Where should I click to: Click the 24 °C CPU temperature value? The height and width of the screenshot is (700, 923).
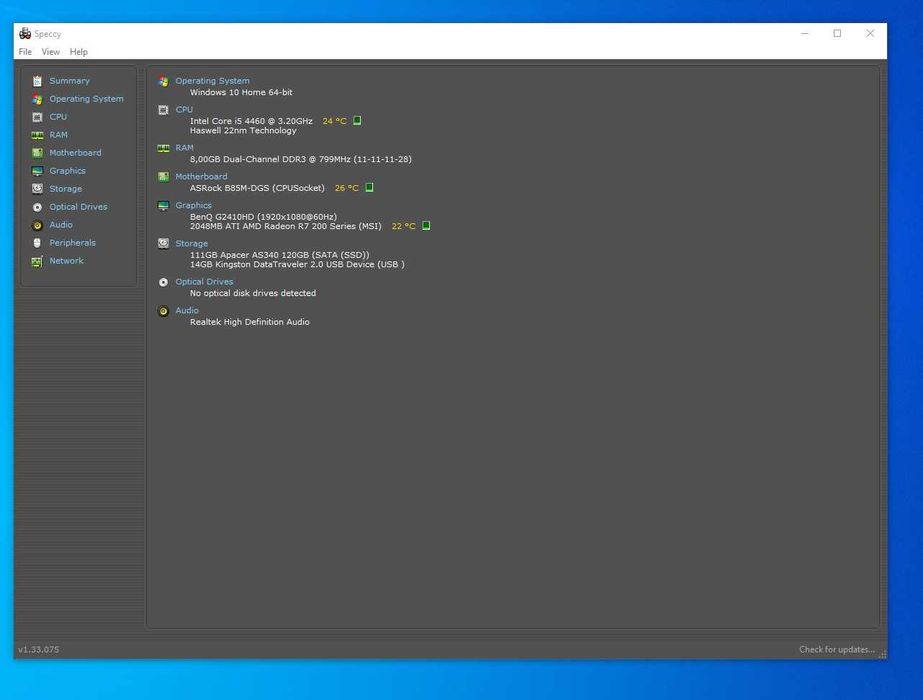[x=334, y=121]
